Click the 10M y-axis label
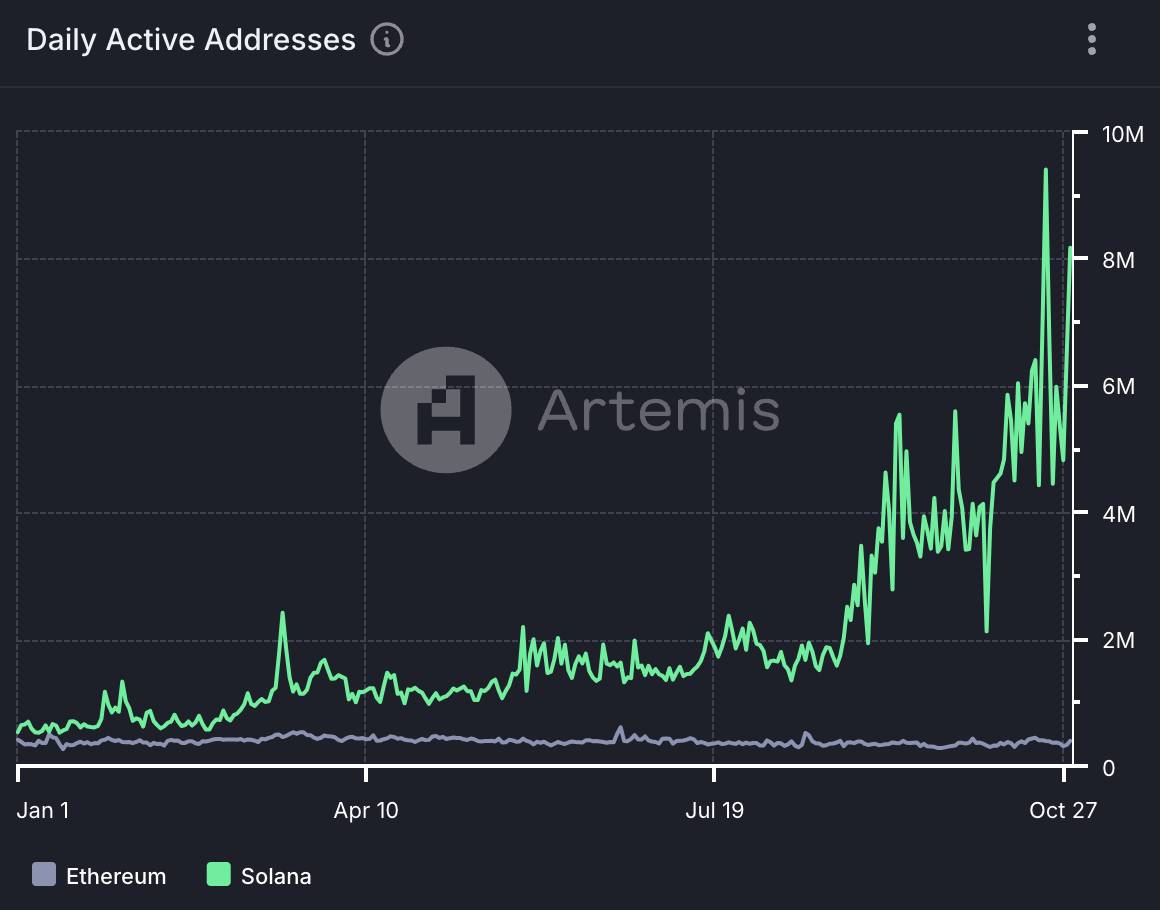The height and width of the screenshot is (910, 1160). tap(1122, 134)
